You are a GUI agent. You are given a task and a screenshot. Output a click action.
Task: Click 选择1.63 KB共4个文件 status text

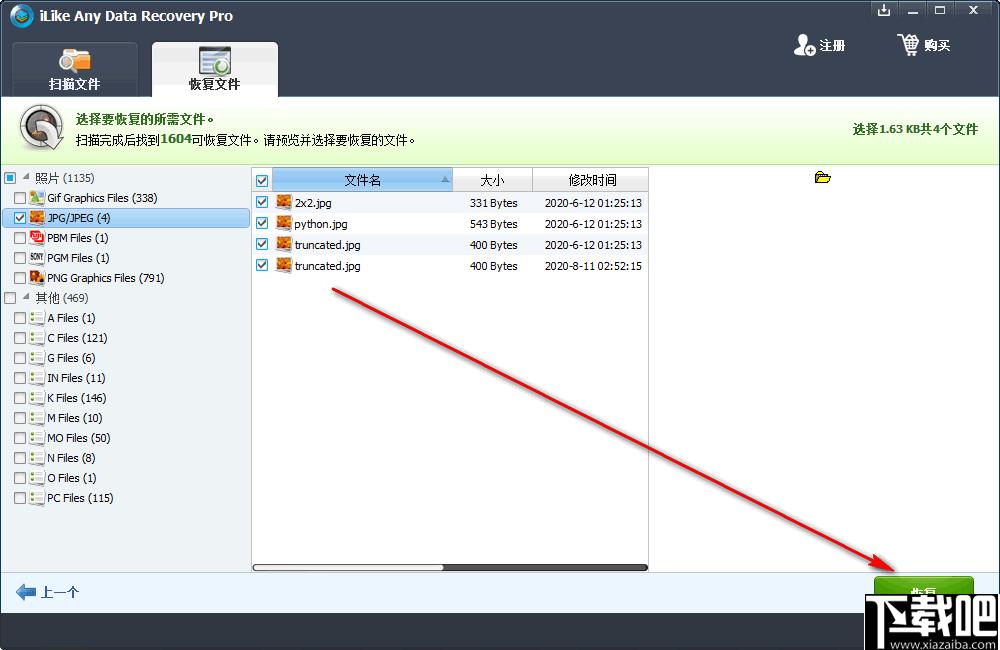(915, 129)
